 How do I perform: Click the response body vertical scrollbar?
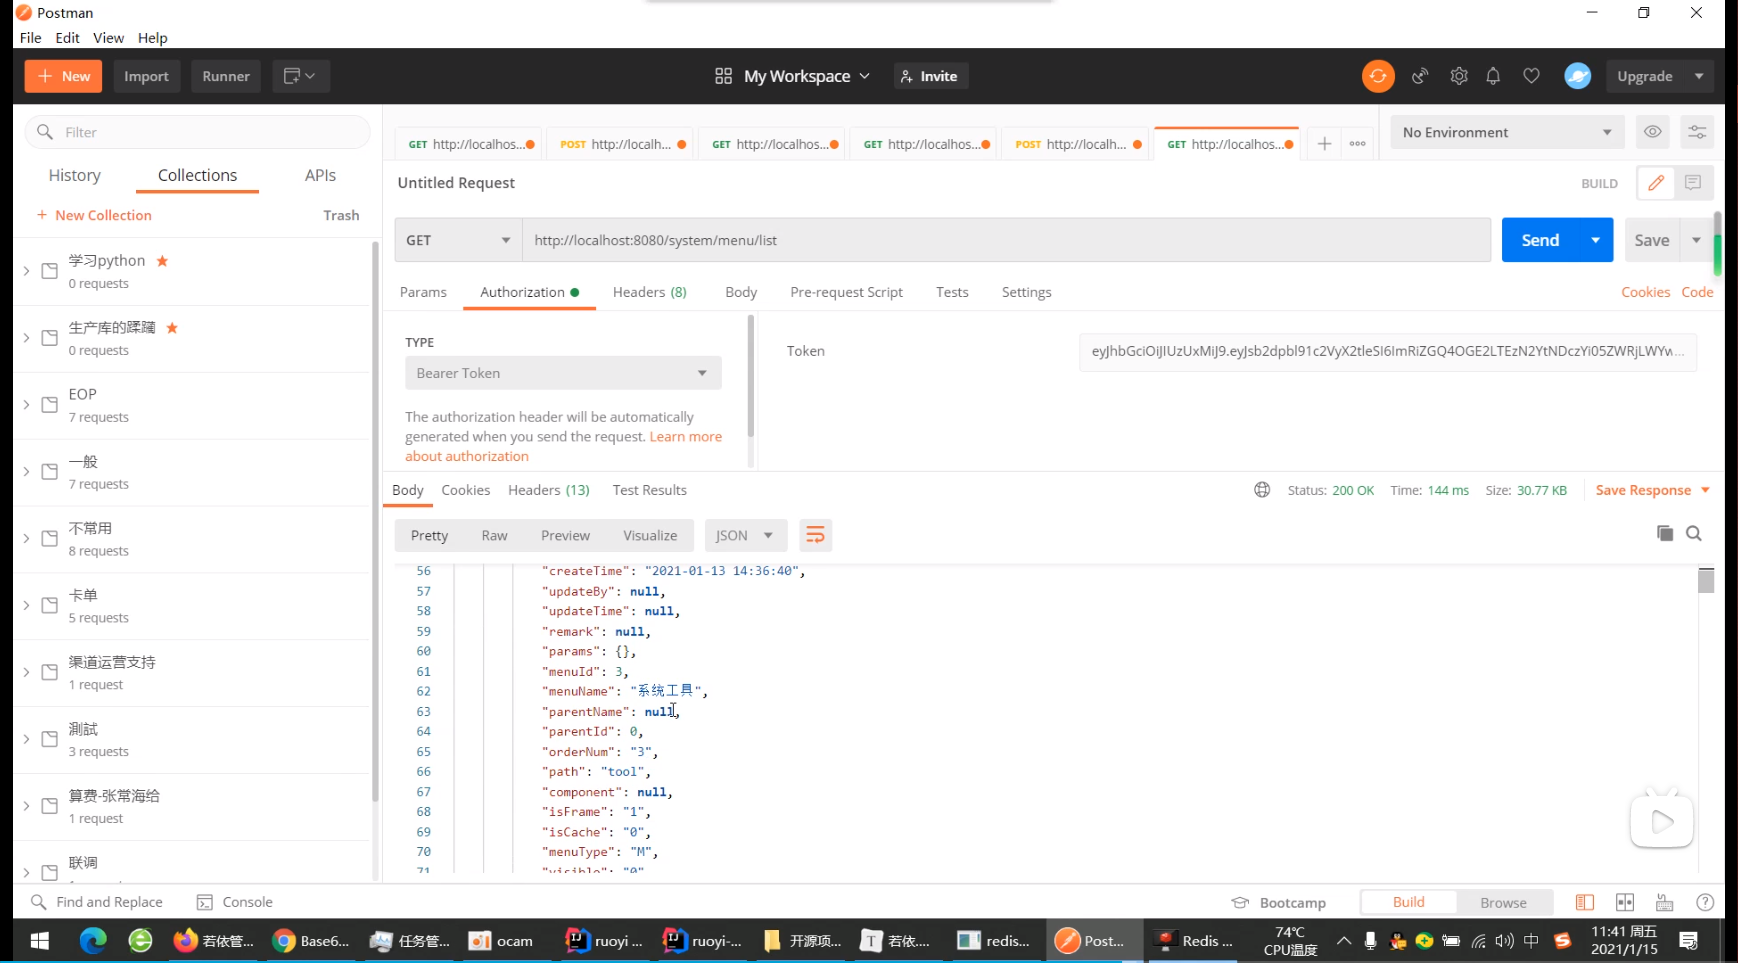1706,580
